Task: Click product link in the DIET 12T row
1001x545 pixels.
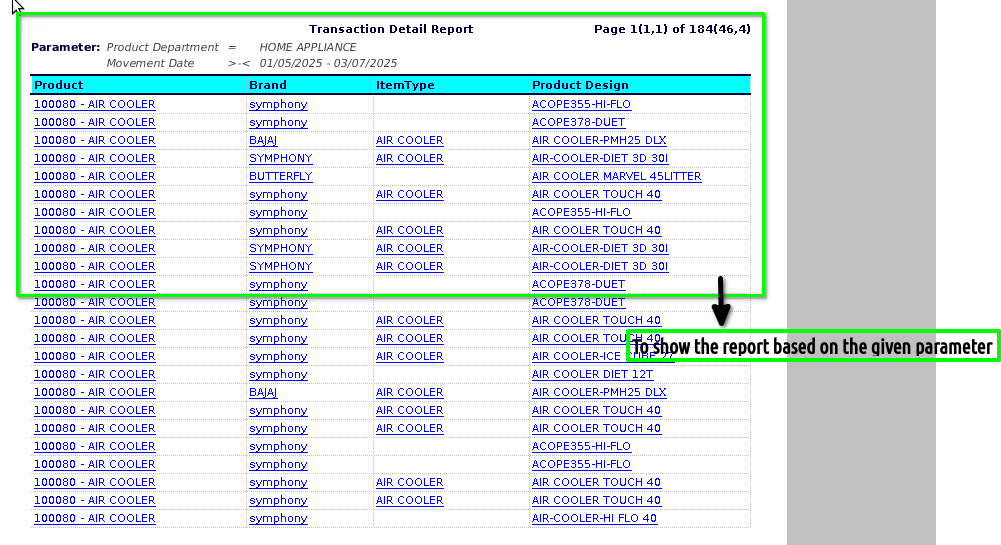Action: pos(94,374)
